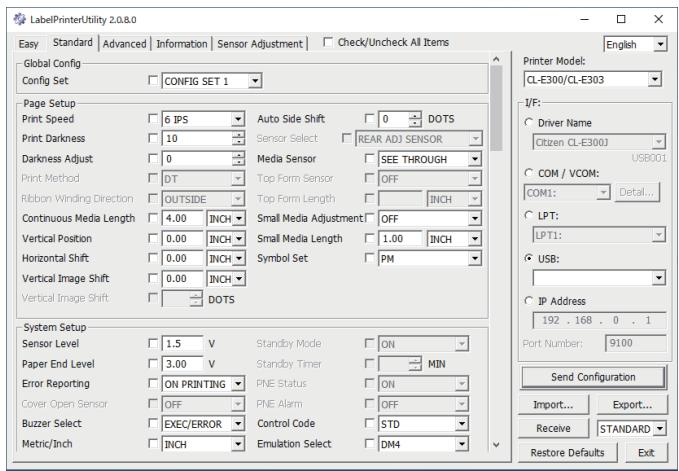The image size is (679, 471).
Task: Toggle Check/Uncheck All Items checkbox
Action: 328,42
